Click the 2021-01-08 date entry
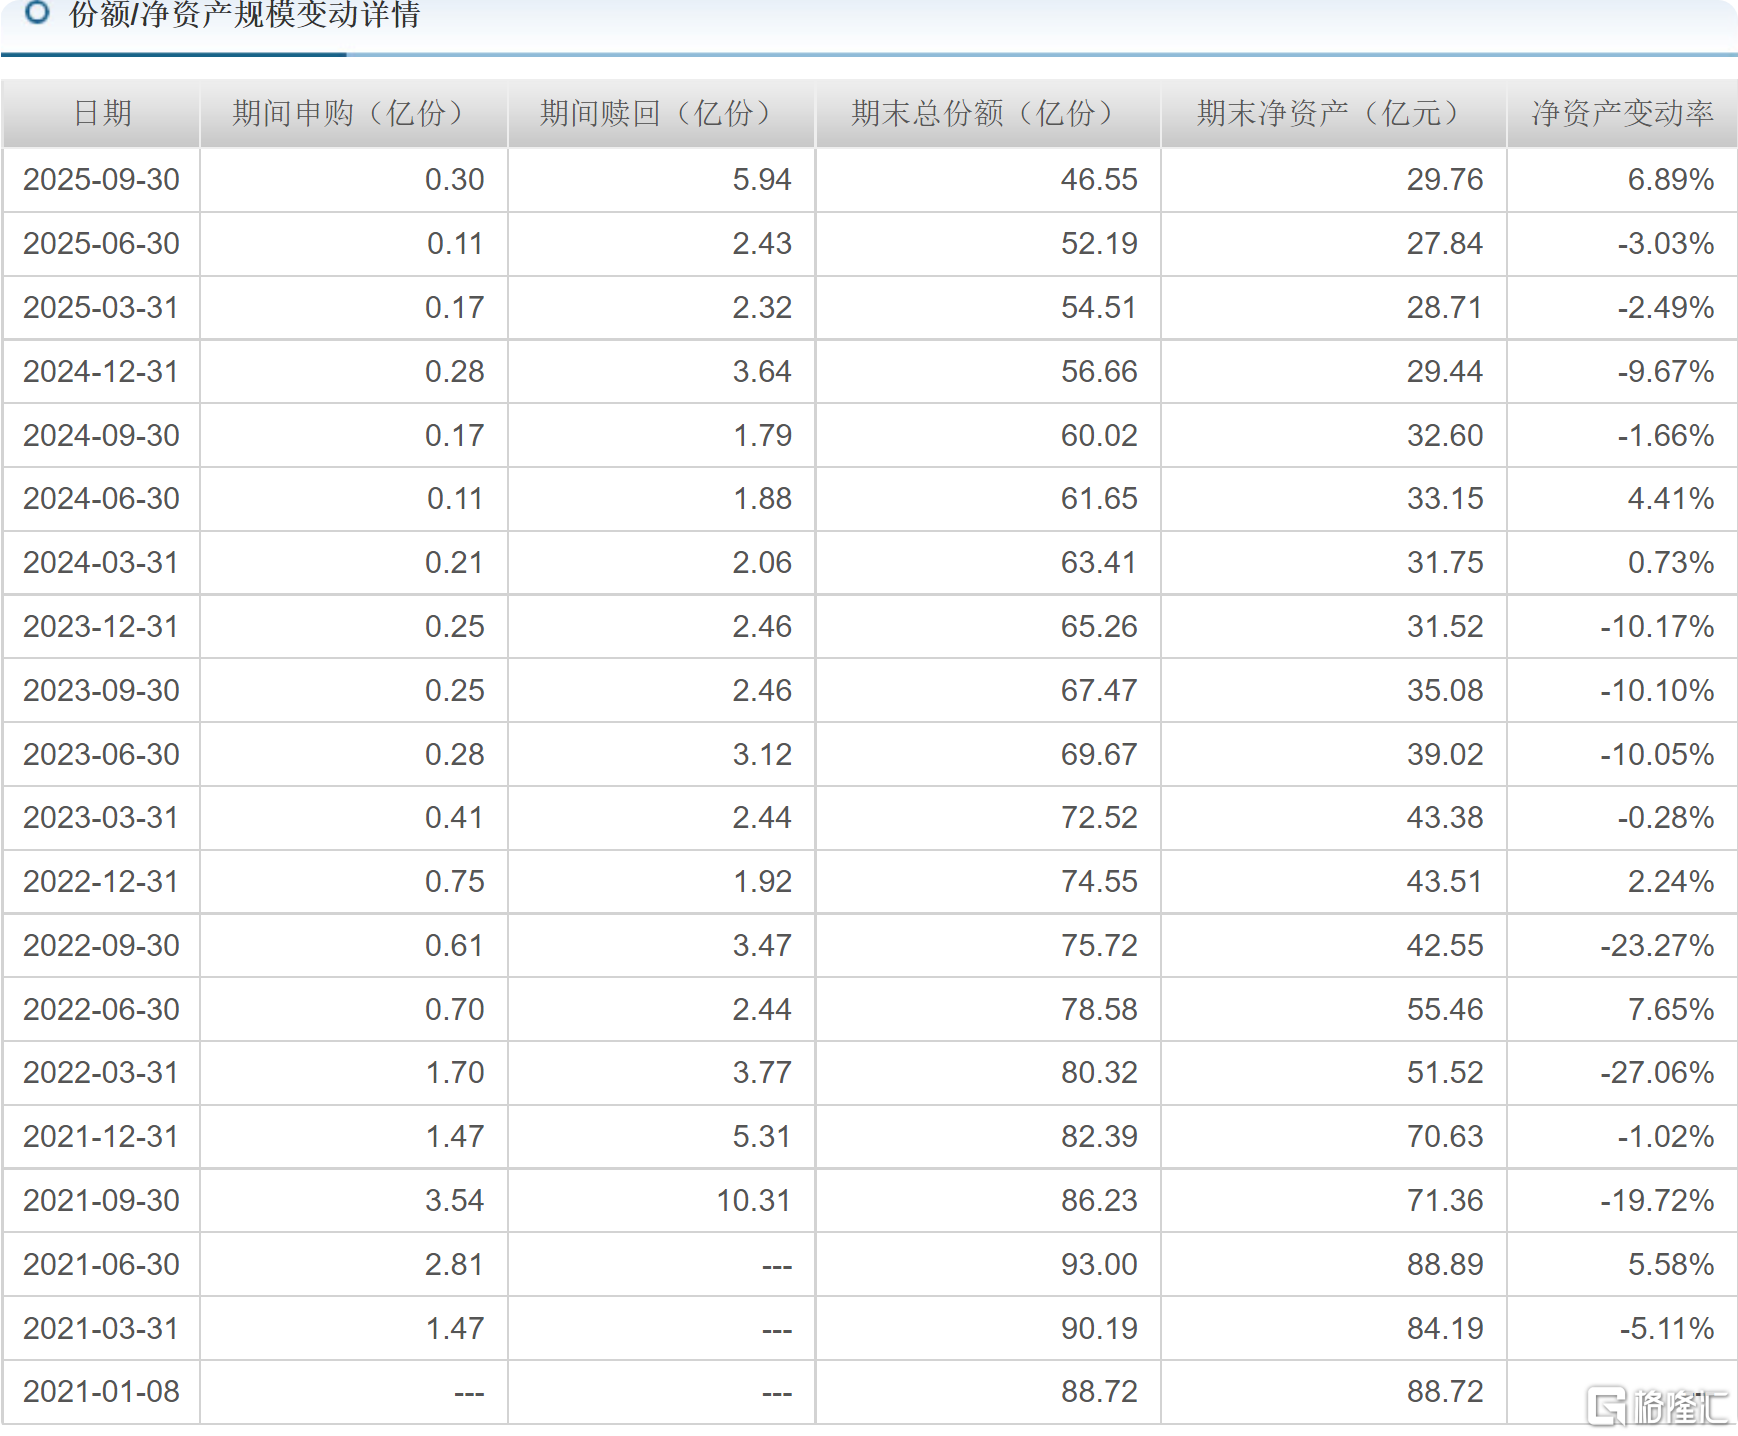This screenshot has height=1436, width=1738. [x=101, y=1391]
